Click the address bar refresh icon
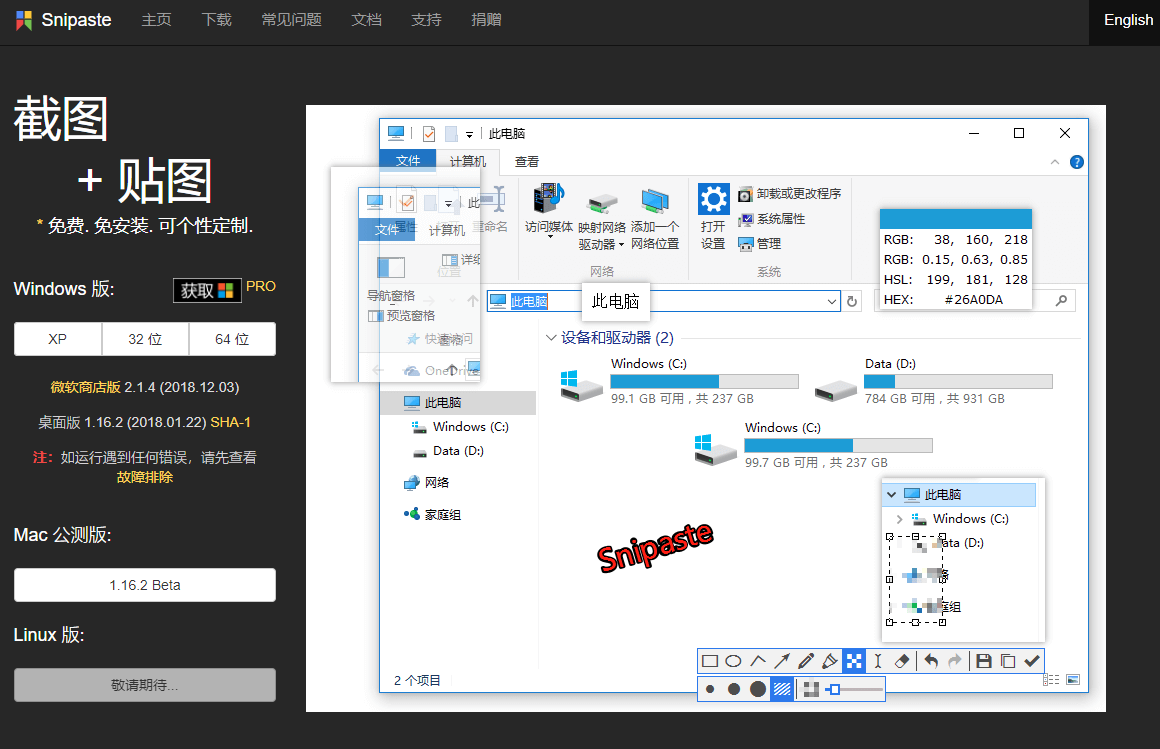The image size is (1160, 749). click(x=852, y=301)
